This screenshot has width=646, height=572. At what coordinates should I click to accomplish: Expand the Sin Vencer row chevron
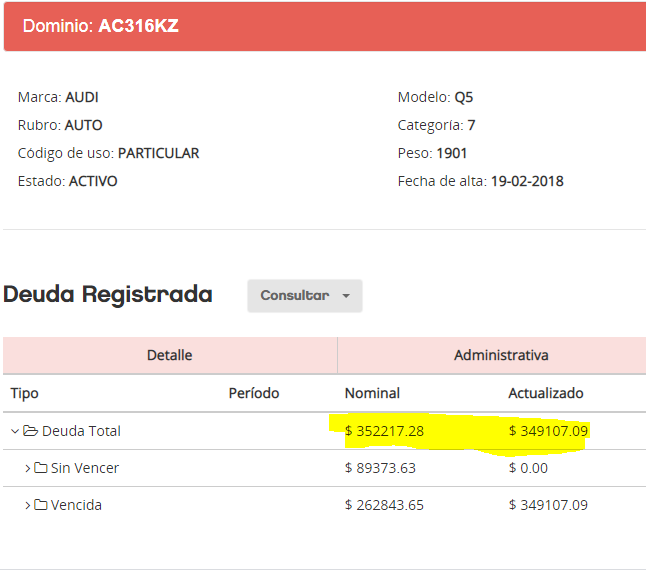[x=28, y=469]
